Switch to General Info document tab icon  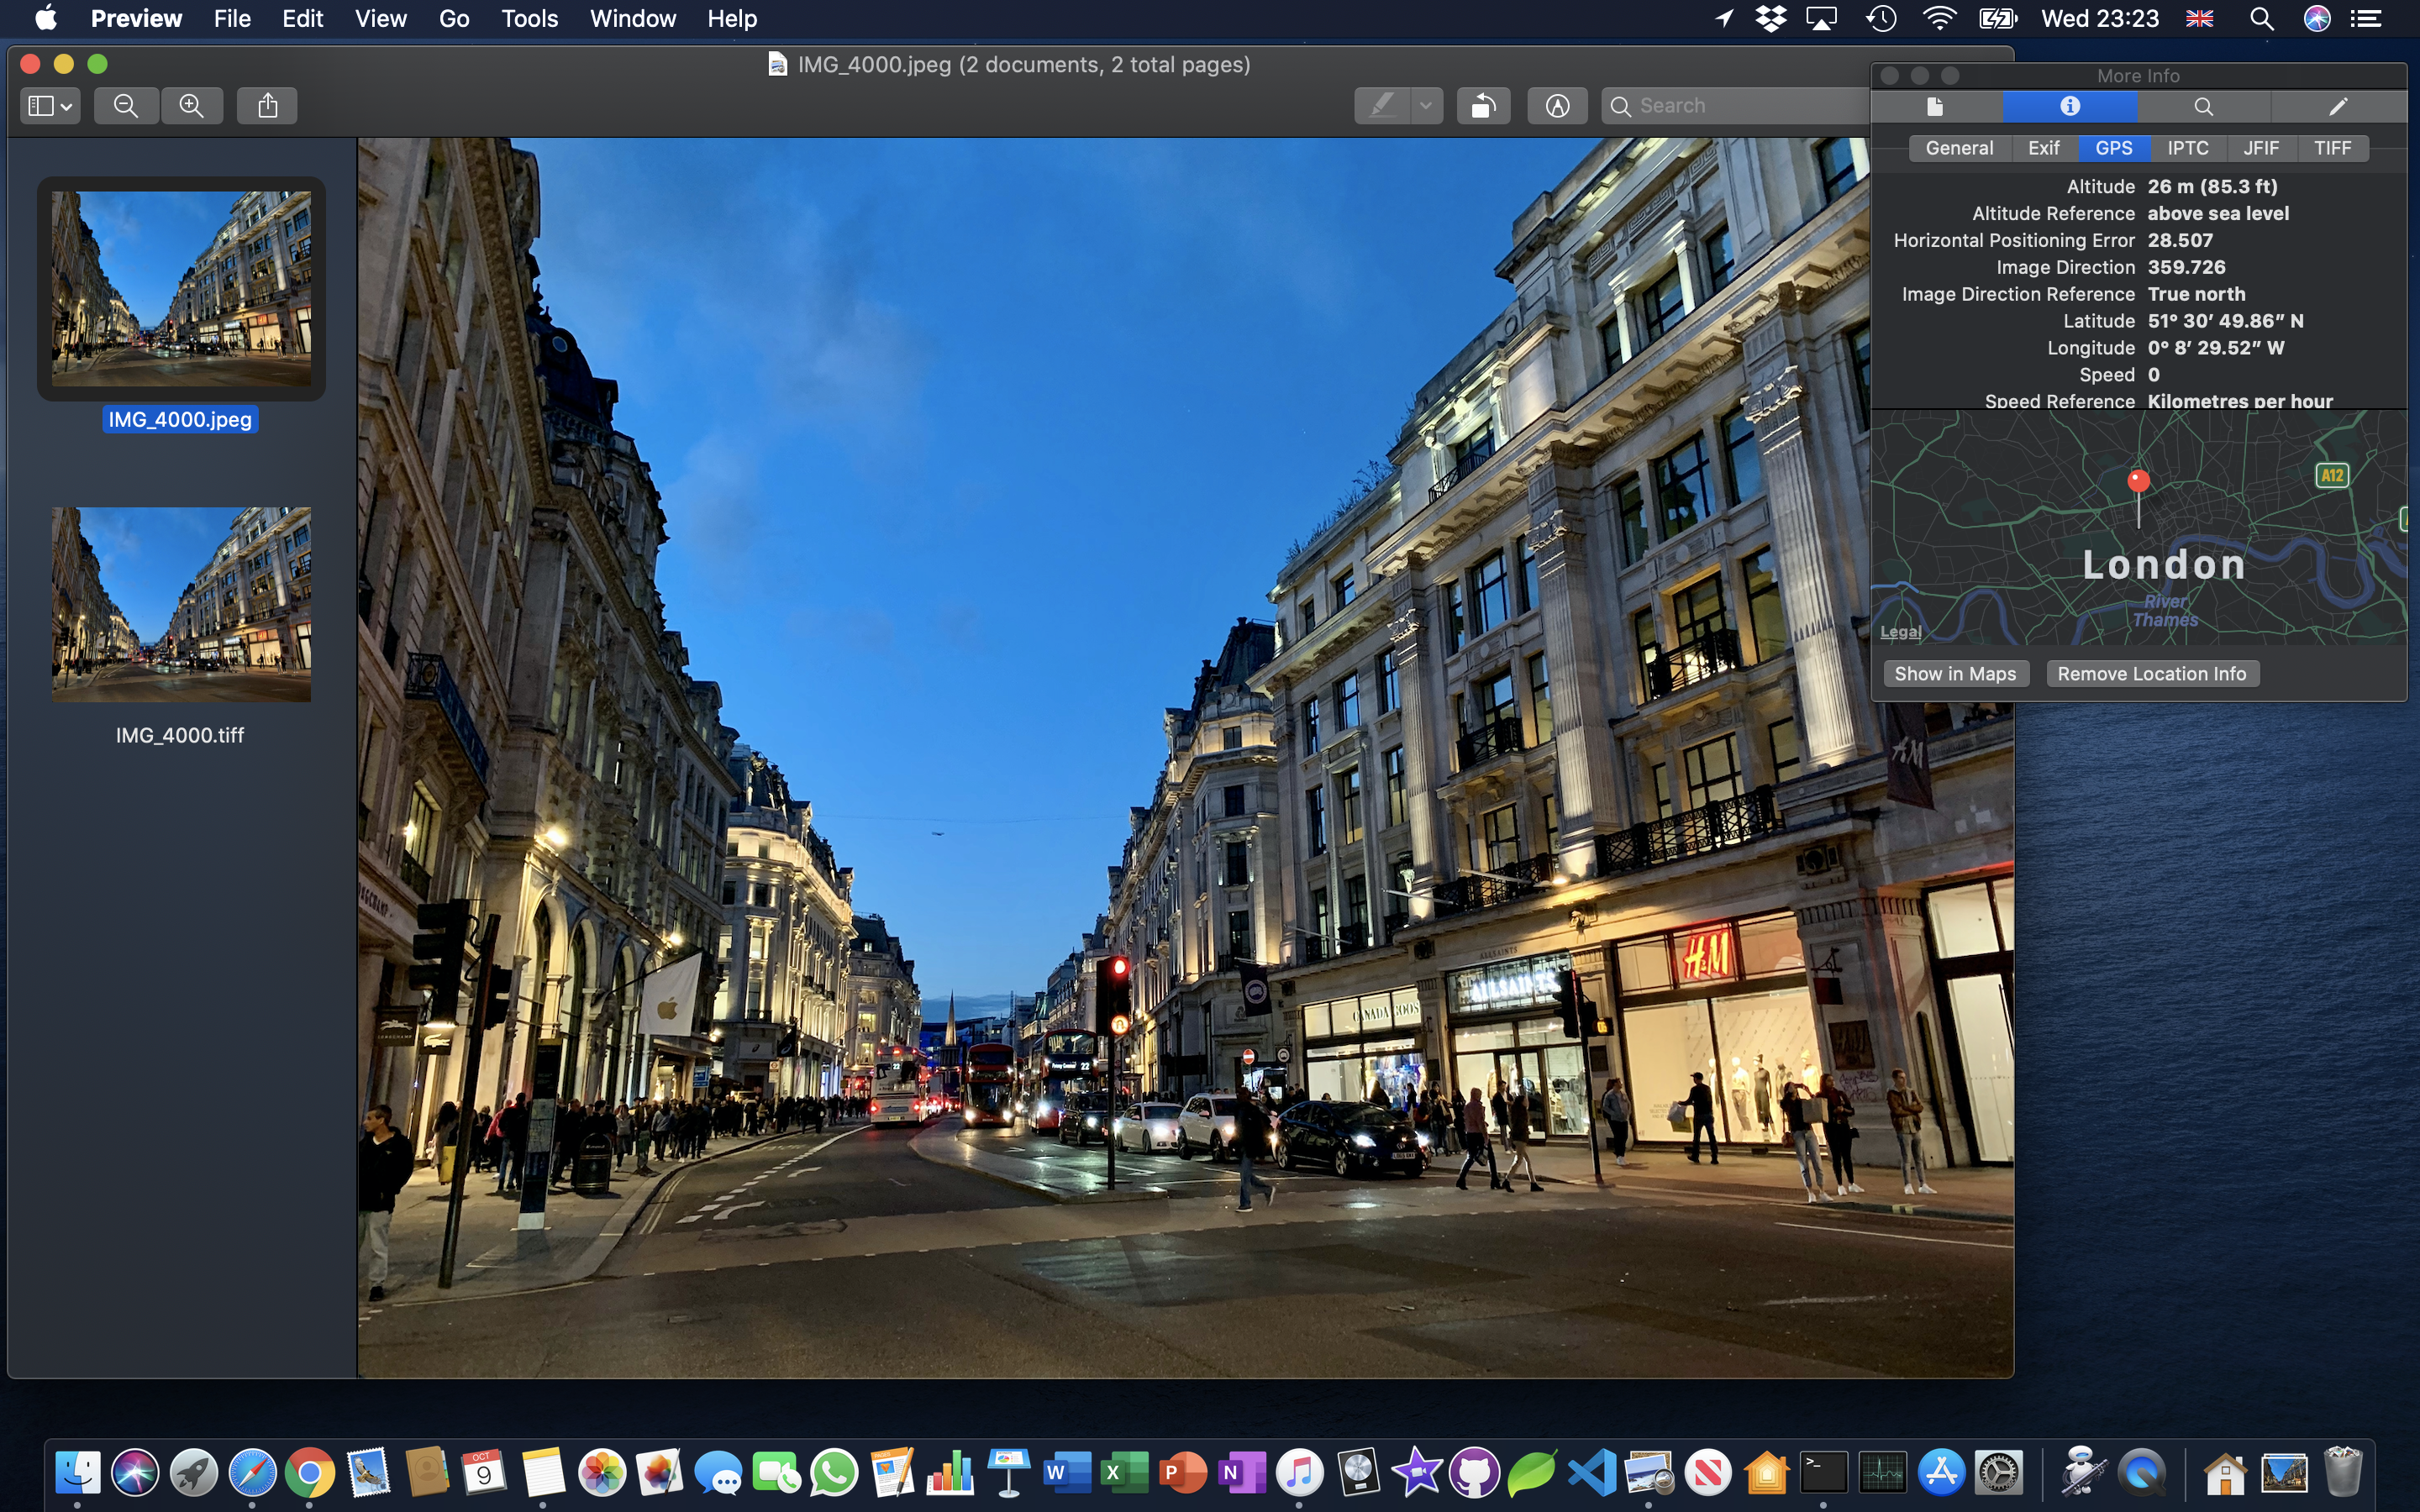(1935, 106)
